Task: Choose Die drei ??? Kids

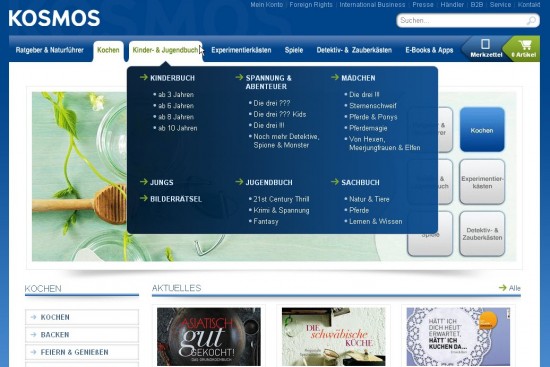Action: pyautogui.click(x=280, y=114)
